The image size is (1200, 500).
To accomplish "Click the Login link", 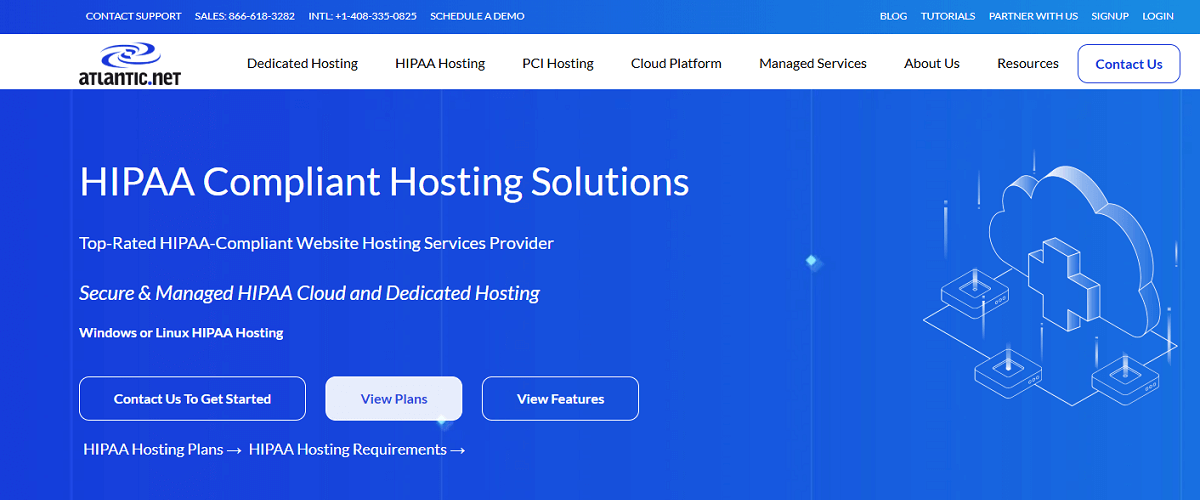I will click(x=1158, y=16).
